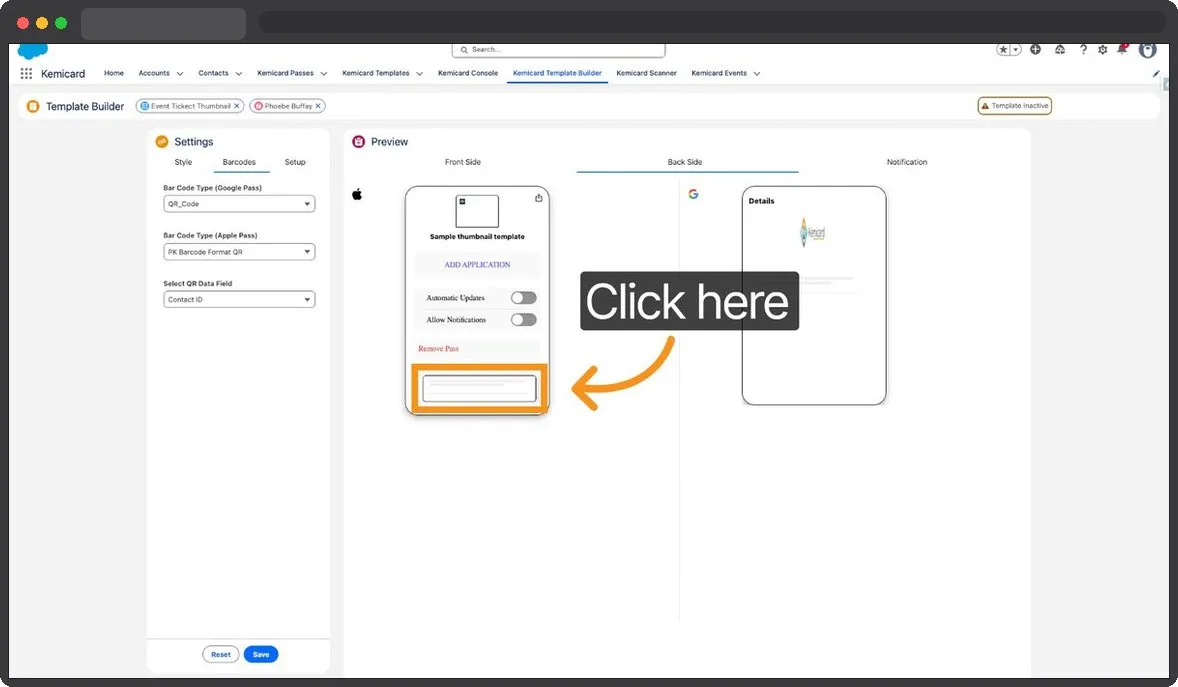The height and width of the screenshot is (687, 1178).
Task: Open Select QR Data Field dropdown
Action: coord(239,299)
